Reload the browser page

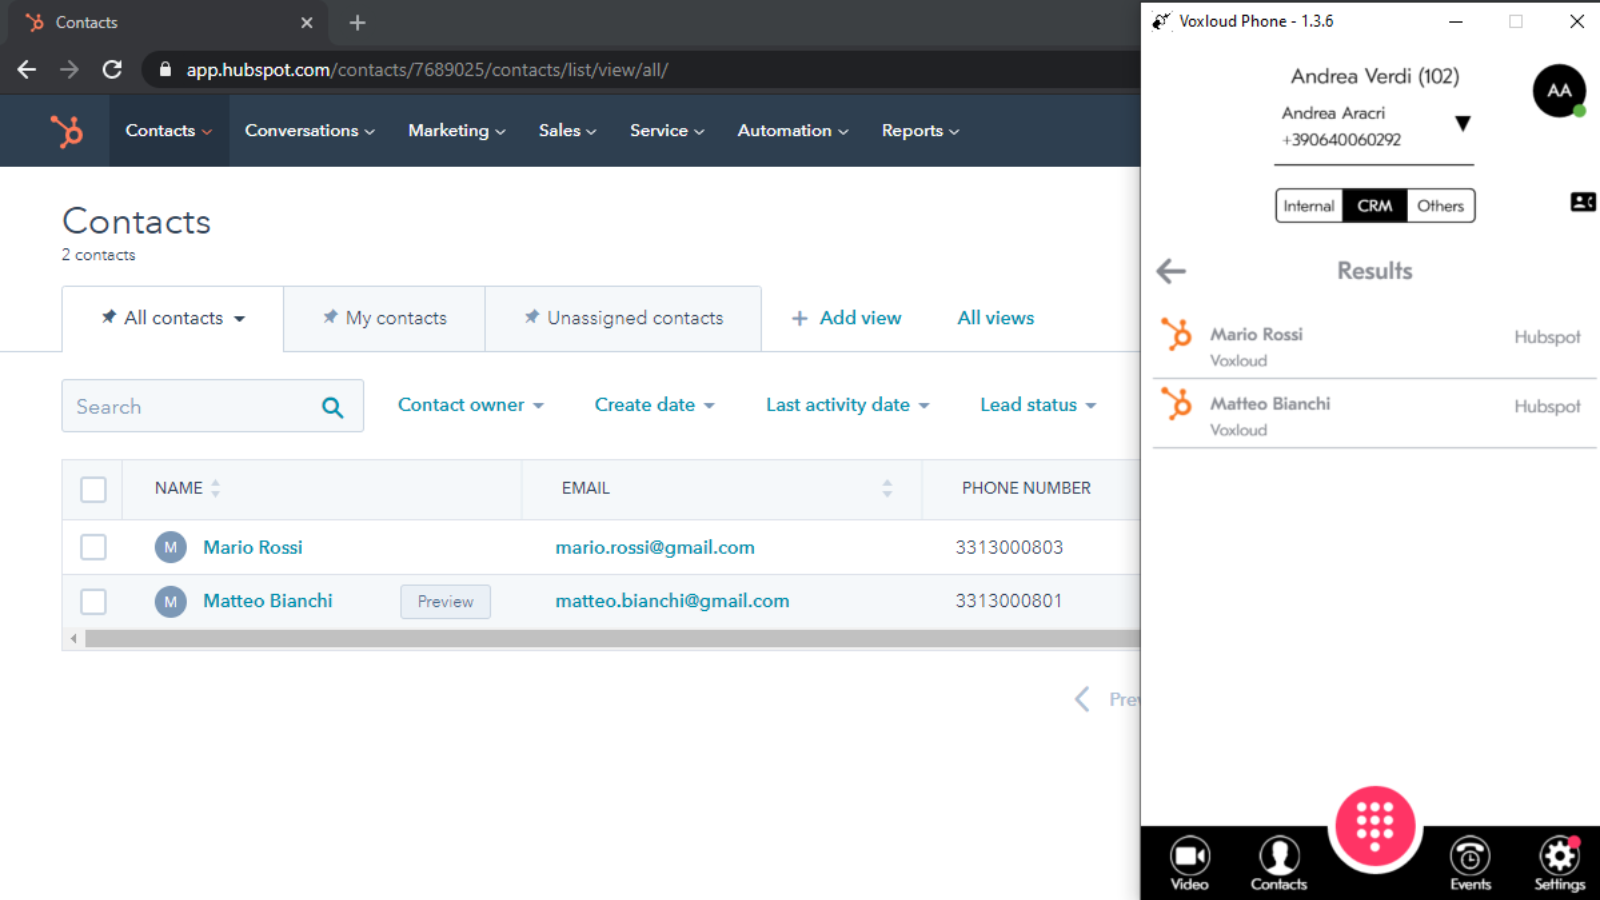click(x=112, y=70)
